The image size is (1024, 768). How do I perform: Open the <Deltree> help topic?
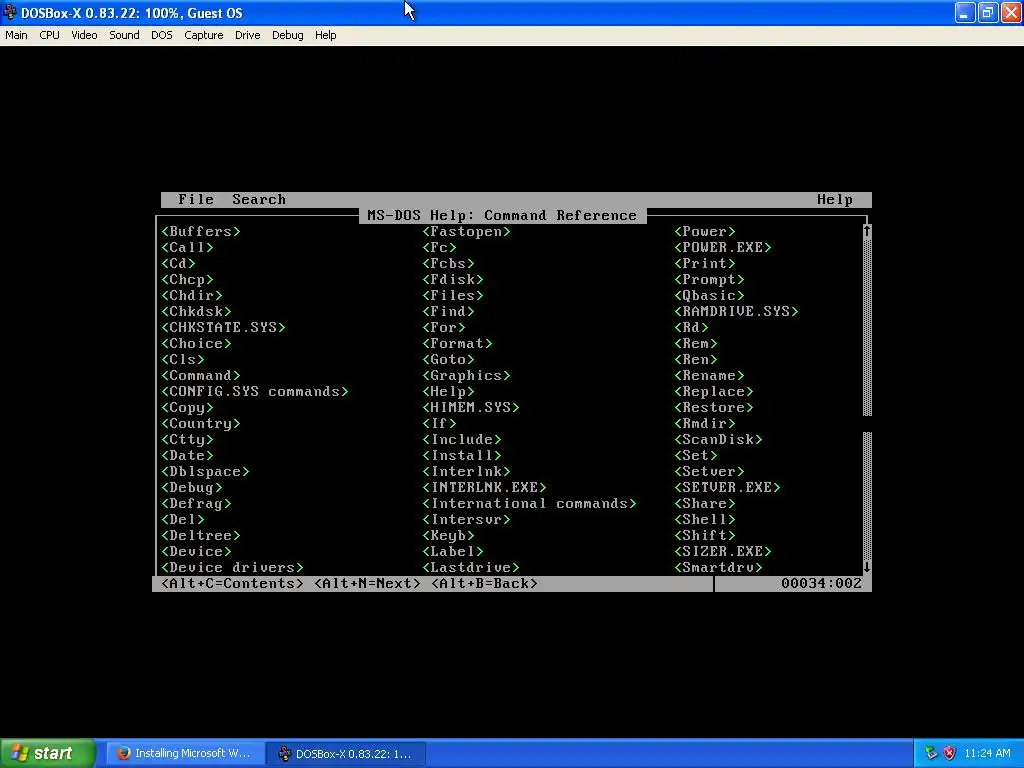pyautogui.click(x=200, y=536)
